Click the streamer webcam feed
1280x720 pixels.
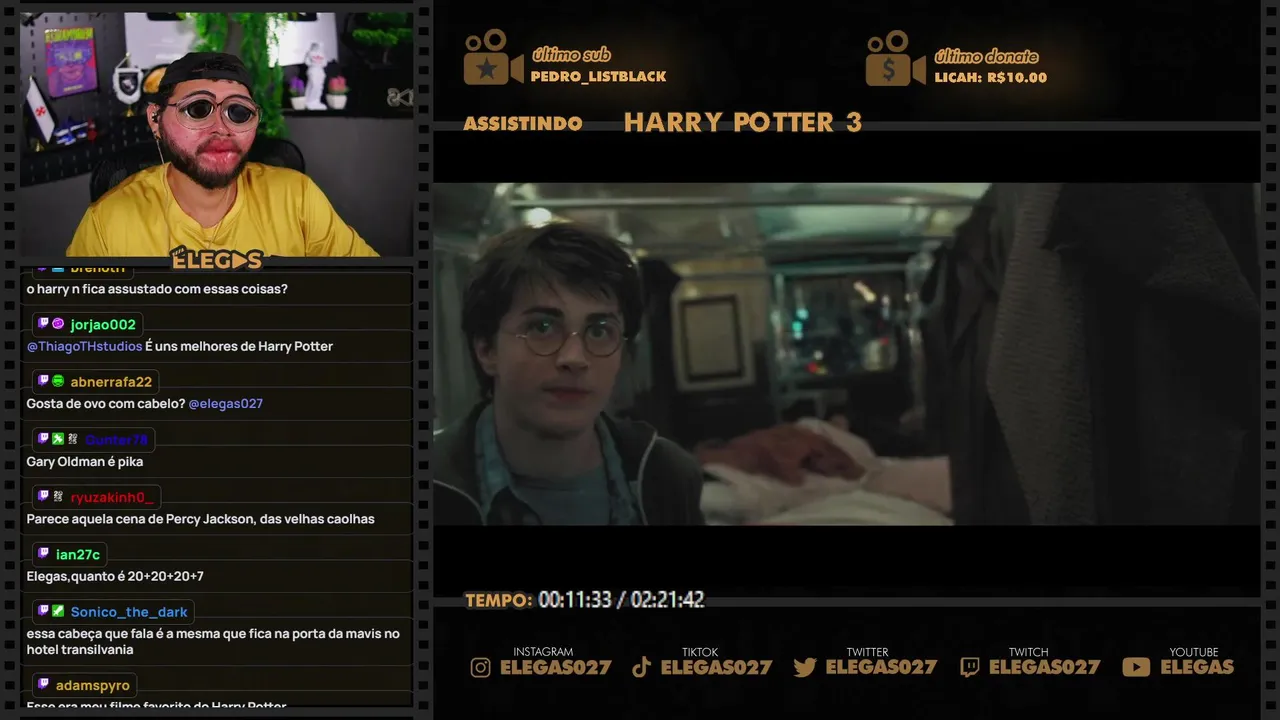pyautogui.click(x=217, y=135)
